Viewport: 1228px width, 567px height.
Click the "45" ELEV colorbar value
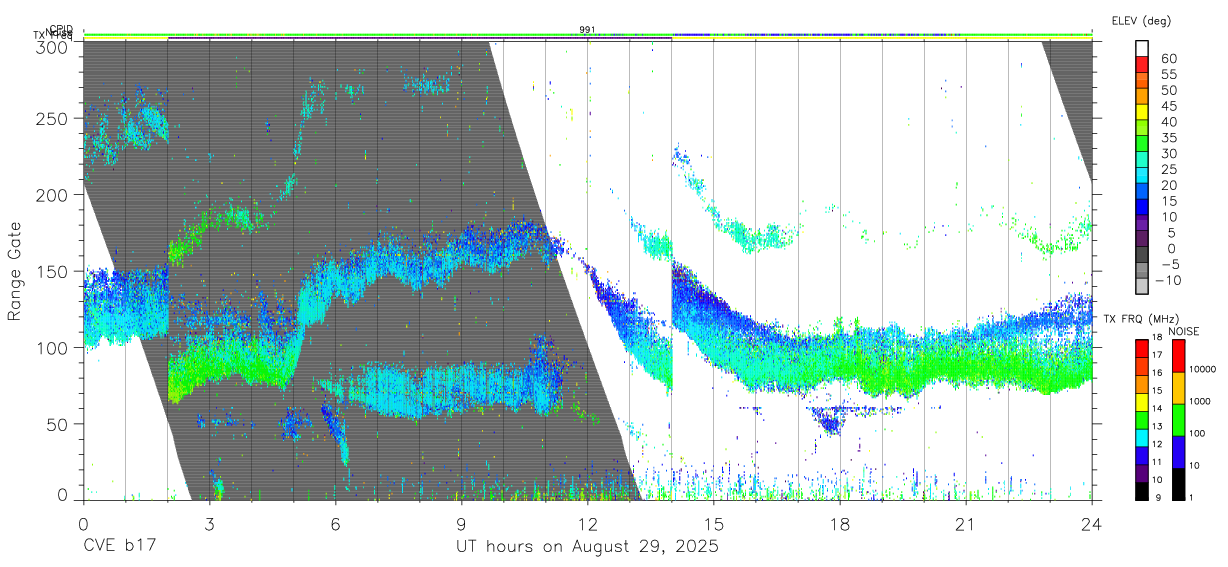click(1167, 106)
